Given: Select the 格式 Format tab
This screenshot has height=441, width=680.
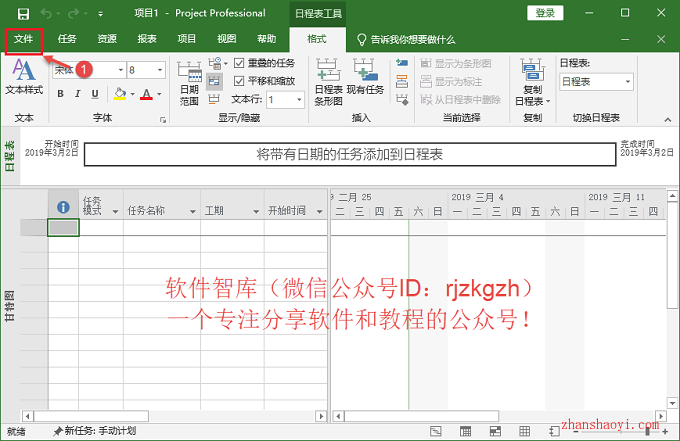Looking at the screenshot, I should (317, 39).
